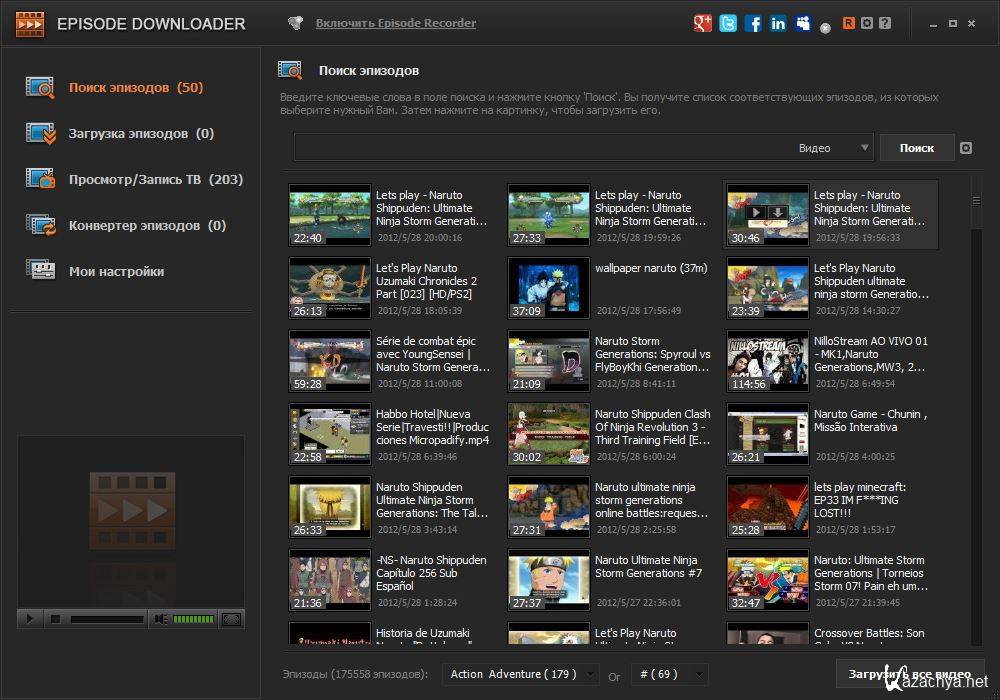Screen dimensions: 1000x700
Task: Share via Twitter icon
Action: click(x=728, y=23)
